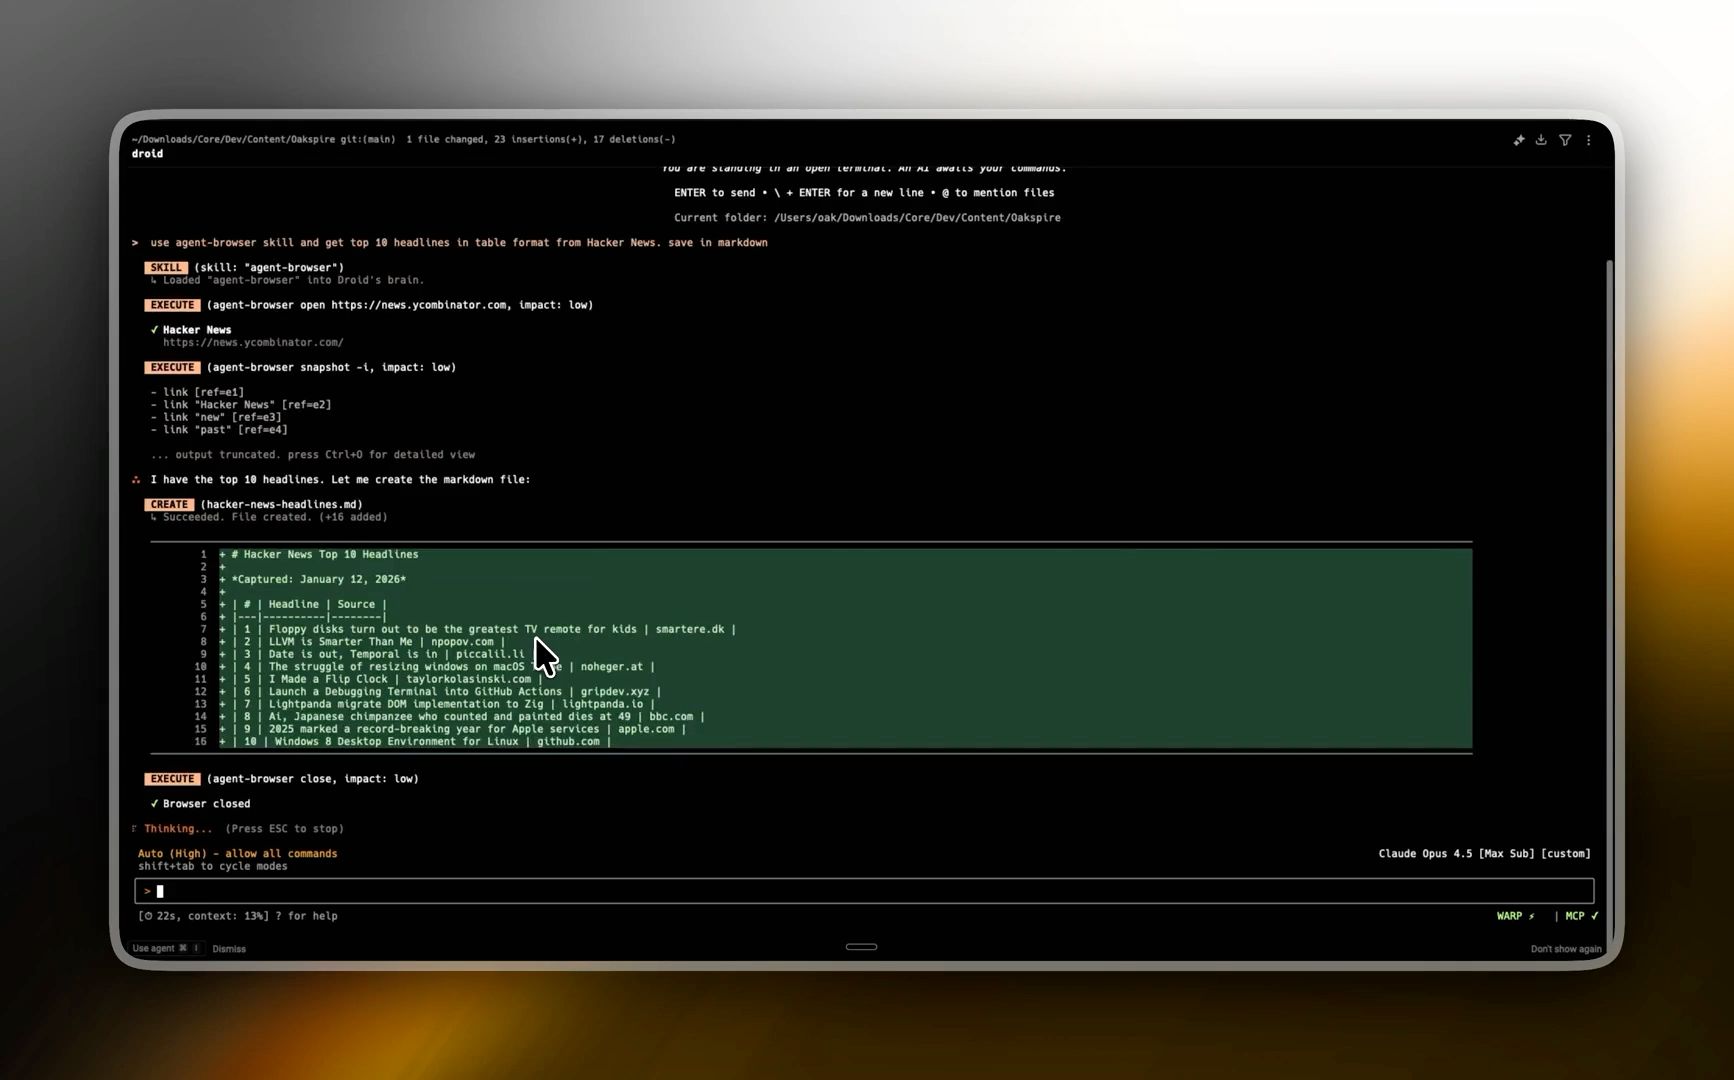This screenshot has height=1080, width=1734.
Task: Click the WARP status indicator
Action: tap(1516, 916)
